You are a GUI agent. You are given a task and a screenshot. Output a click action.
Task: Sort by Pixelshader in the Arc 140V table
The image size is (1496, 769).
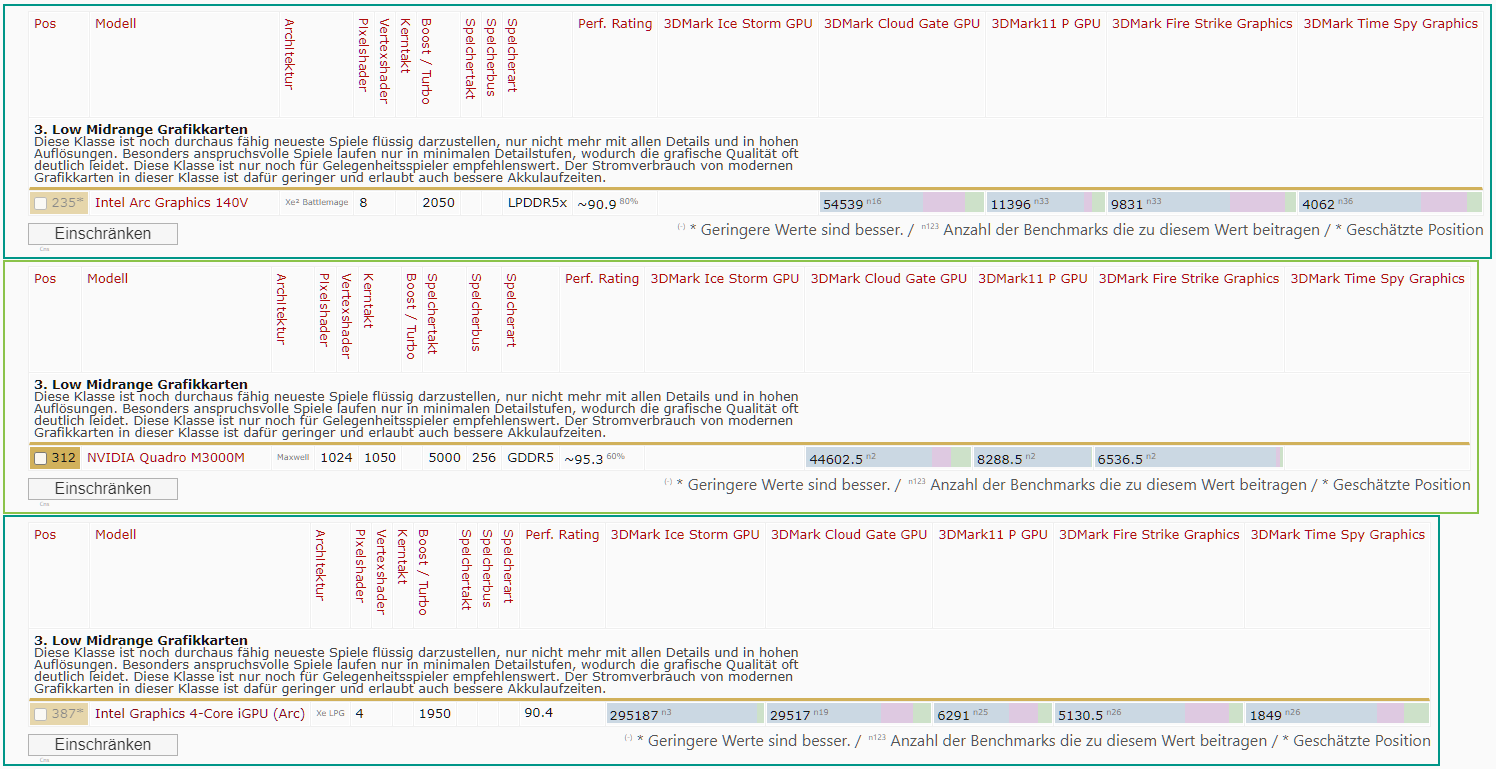(x=364, y=54)
